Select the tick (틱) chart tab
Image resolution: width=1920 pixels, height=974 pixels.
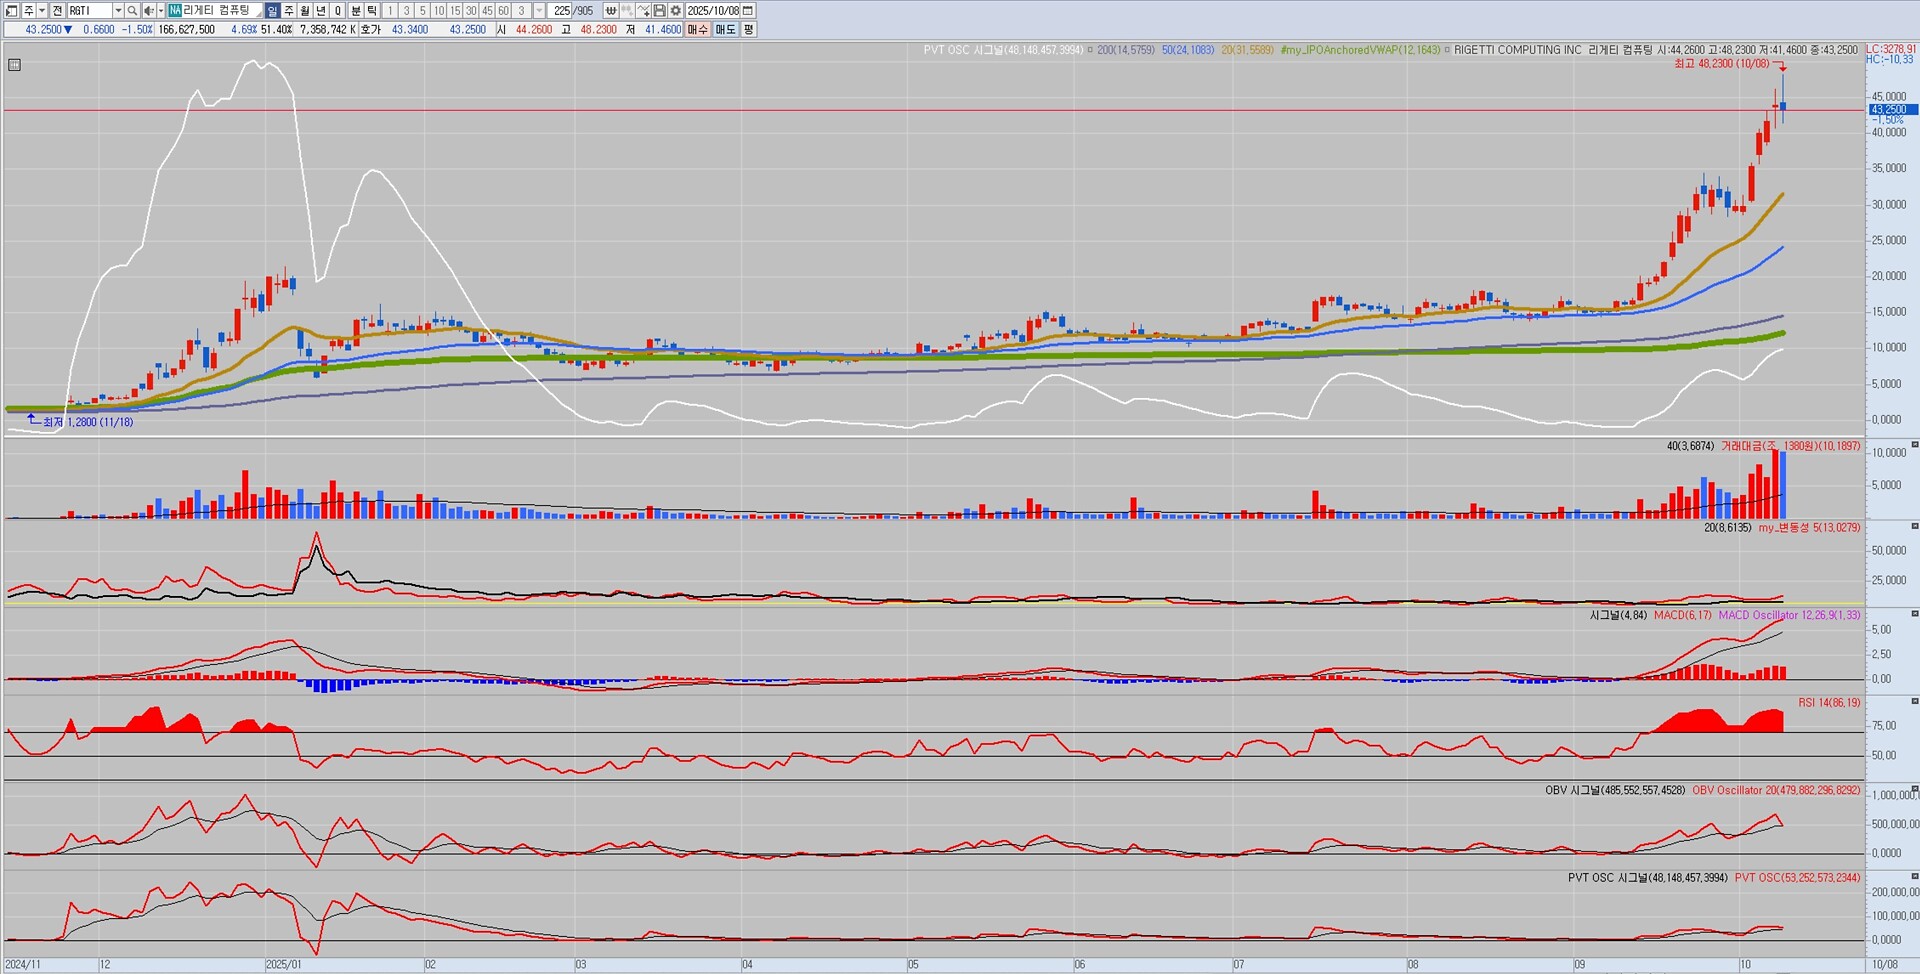pos(372,11)
